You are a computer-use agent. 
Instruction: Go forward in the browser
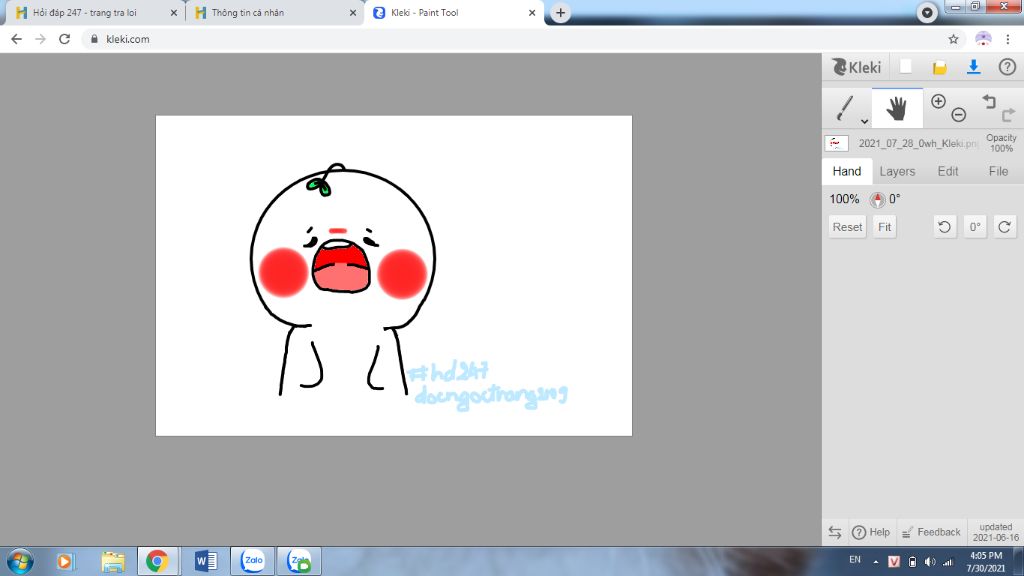pyautogui.click(x=40, y=39)
